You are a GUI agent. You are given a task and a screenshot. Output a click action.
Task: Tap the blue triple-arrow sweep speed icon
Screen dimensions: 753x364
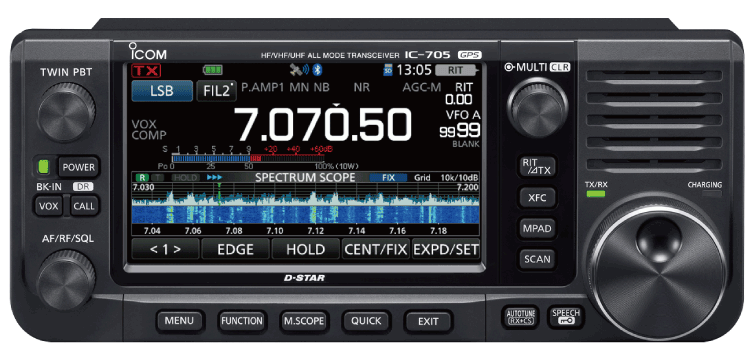(x=214, y=178)
